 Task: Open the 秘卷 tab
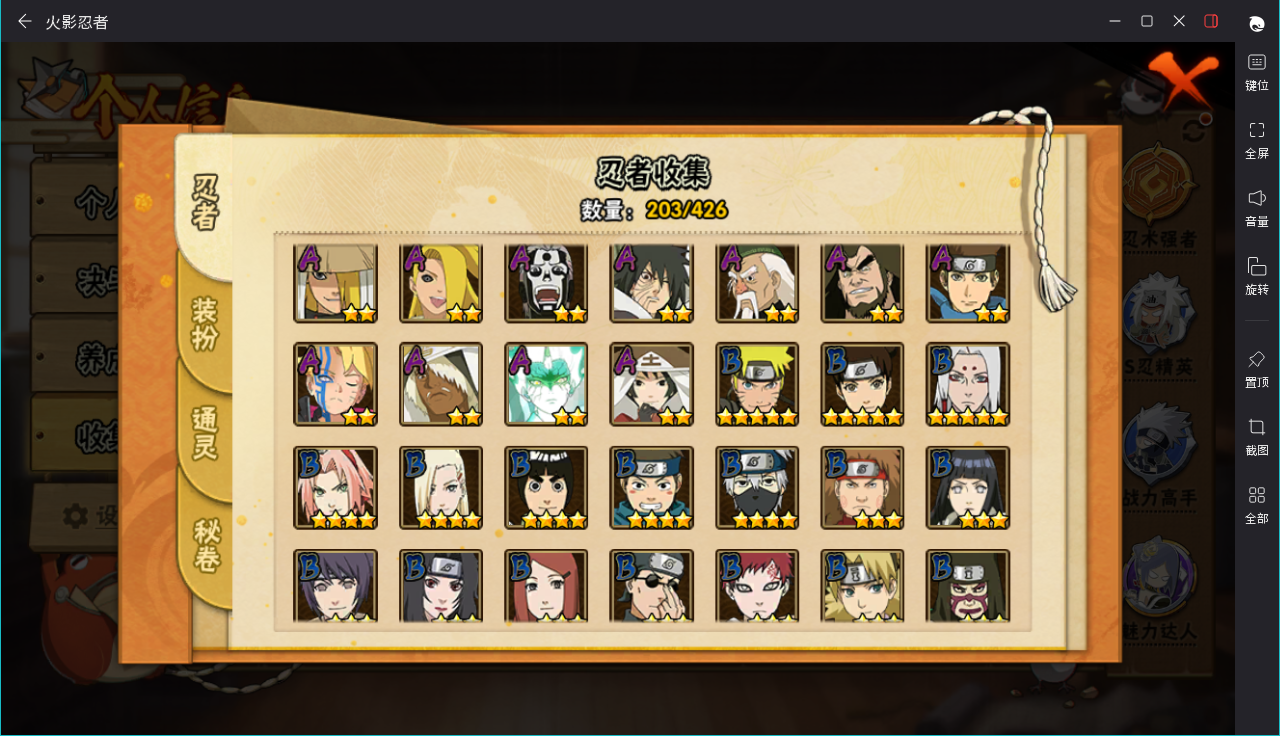[x=206, y=545]
